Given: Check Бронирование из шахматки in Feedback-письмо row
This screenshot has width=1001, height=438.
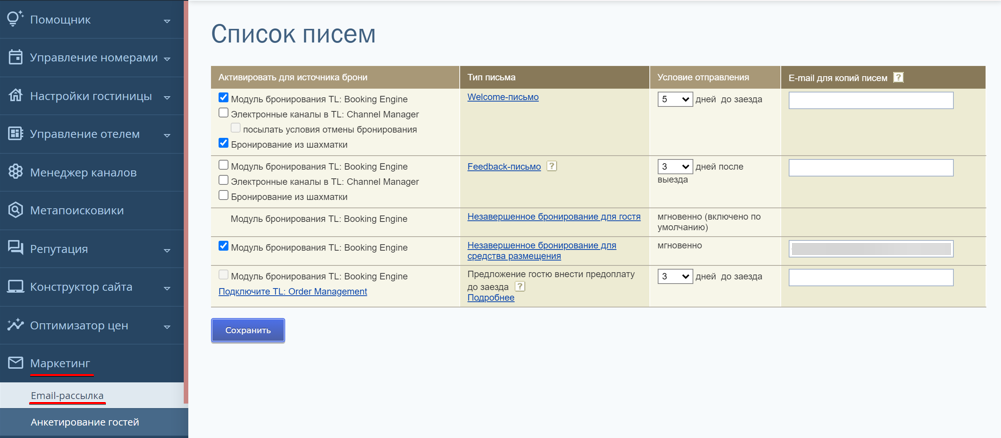Looking at the screenshot, I should 223,195.
